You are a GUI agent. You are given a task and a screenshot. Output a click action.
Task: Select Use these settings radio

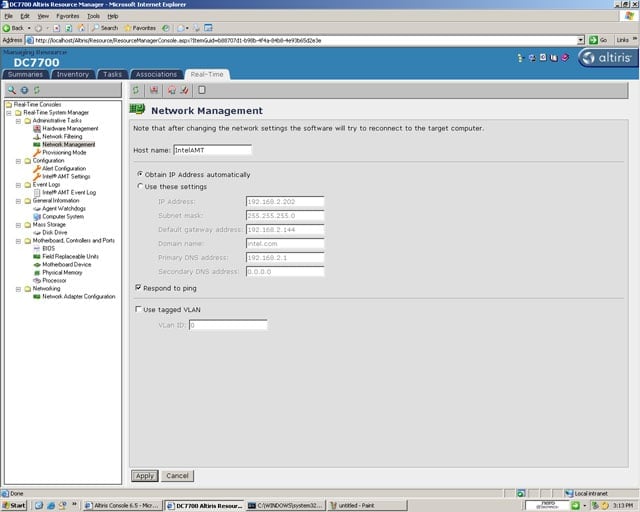click(140, 186)
